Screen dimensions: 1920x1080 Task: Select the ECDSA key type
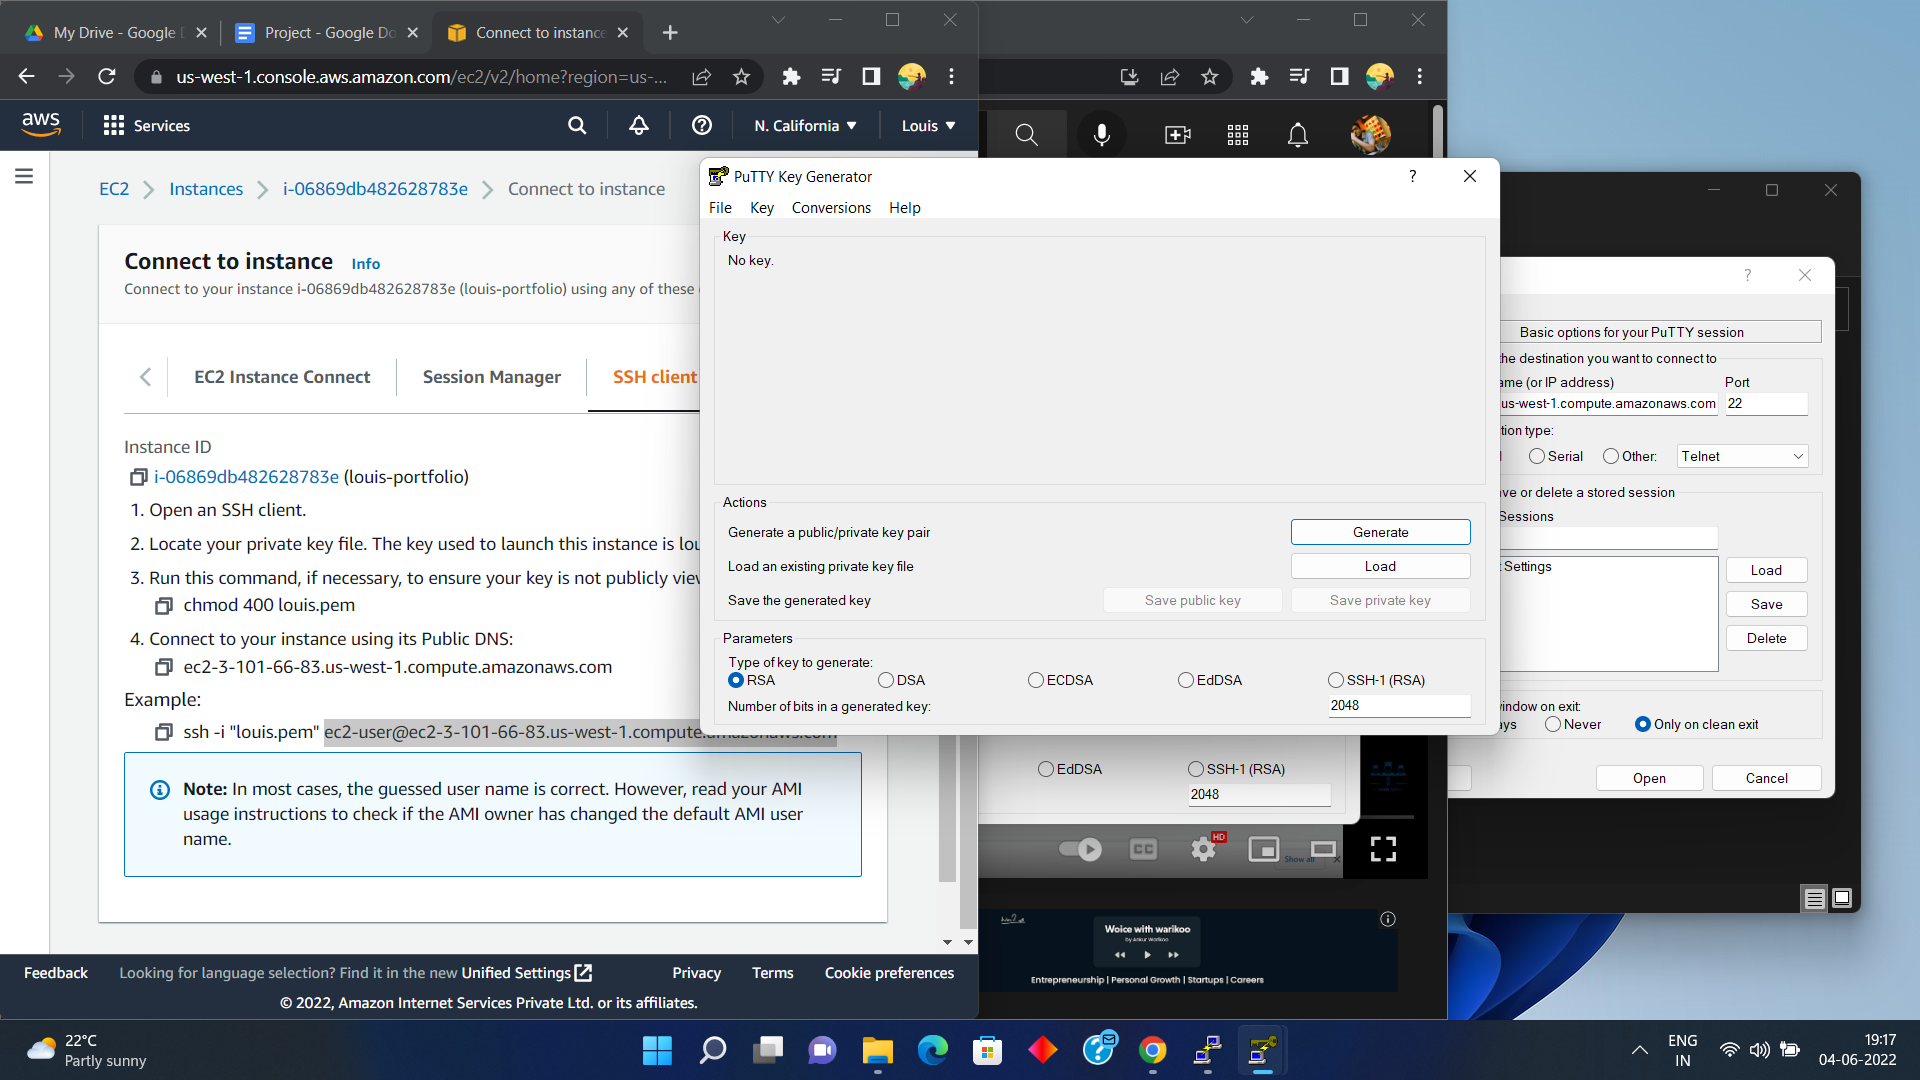tap(1036, 680)
